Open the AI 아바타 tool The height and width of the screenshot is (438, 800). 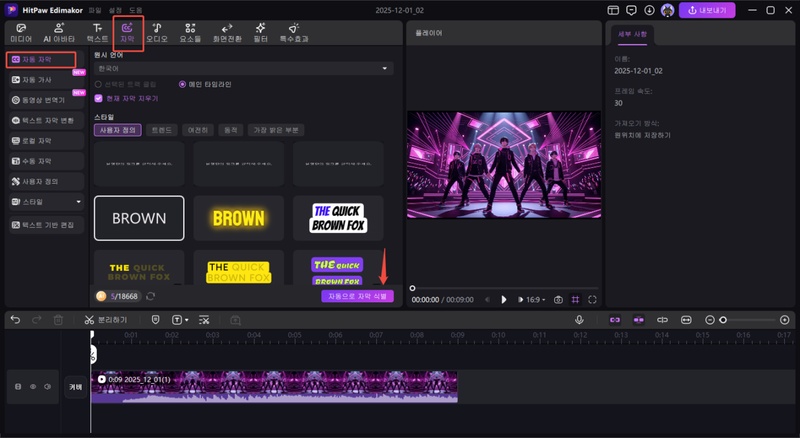(59, 33)
